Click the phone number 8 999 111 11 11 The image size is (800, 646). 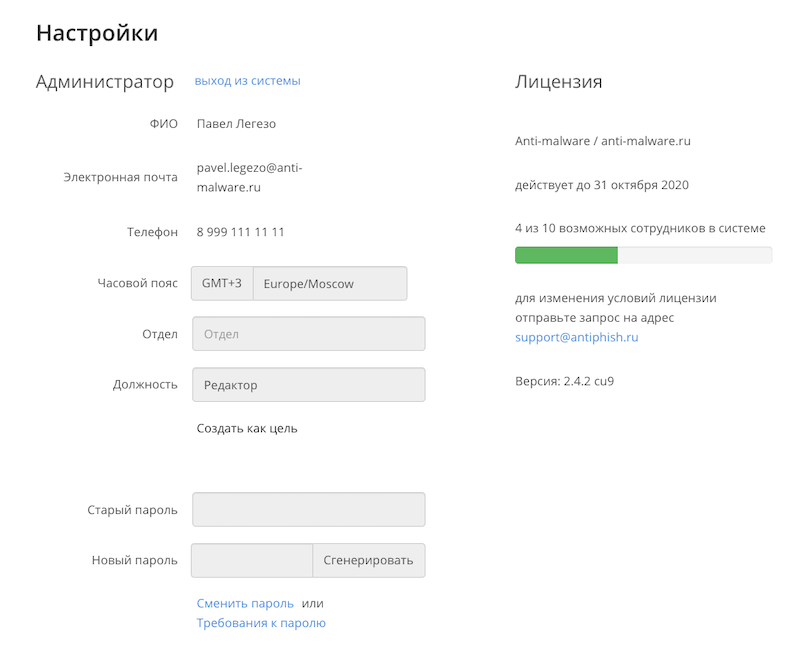(x=240, y=232)
